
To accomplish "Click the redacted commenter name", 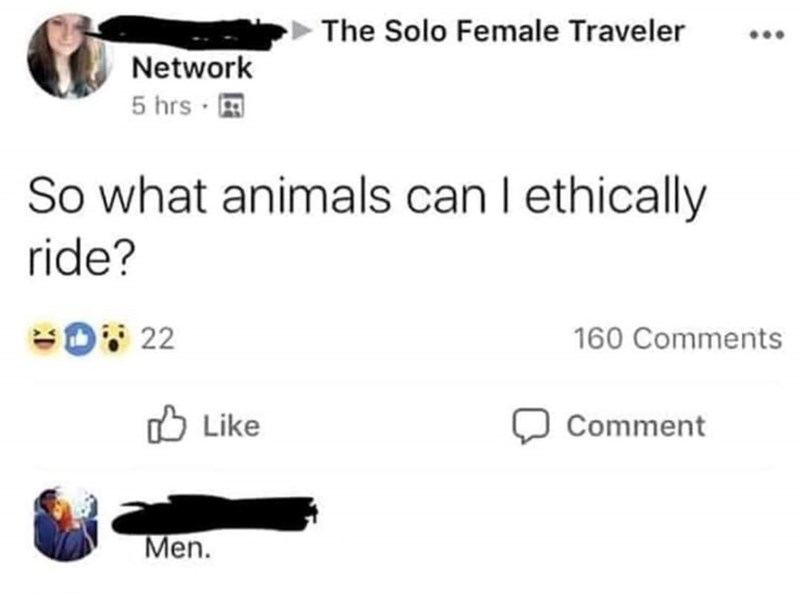I will [217, 512].
